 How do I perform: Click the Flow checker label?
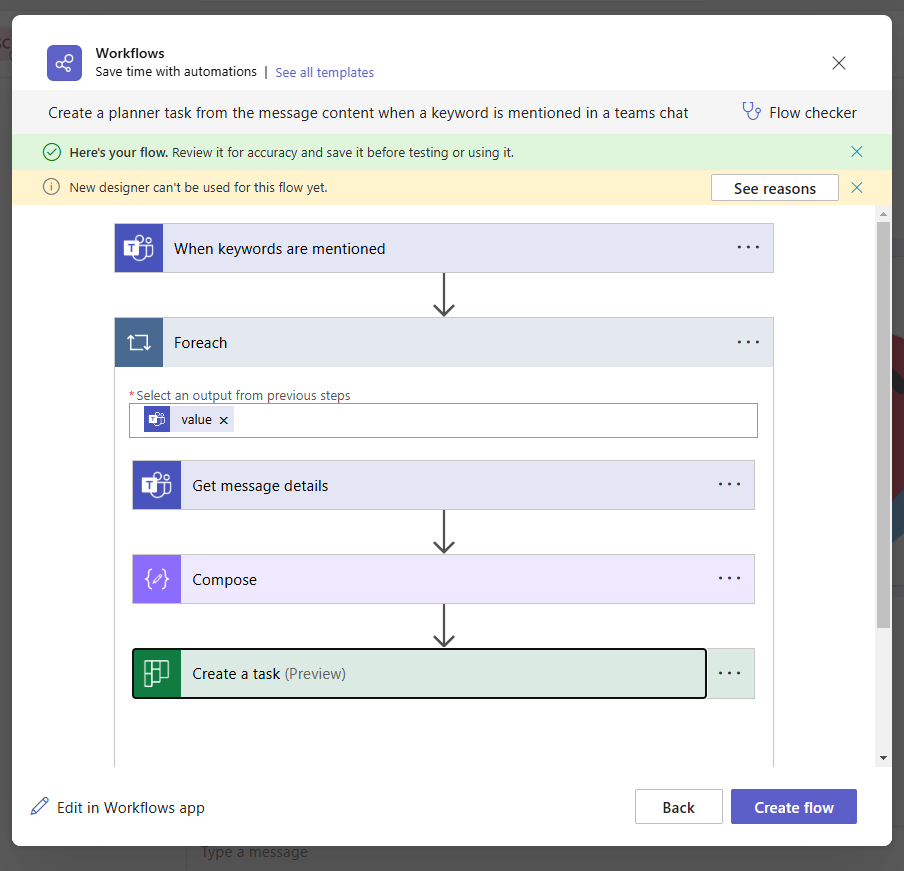813,112
